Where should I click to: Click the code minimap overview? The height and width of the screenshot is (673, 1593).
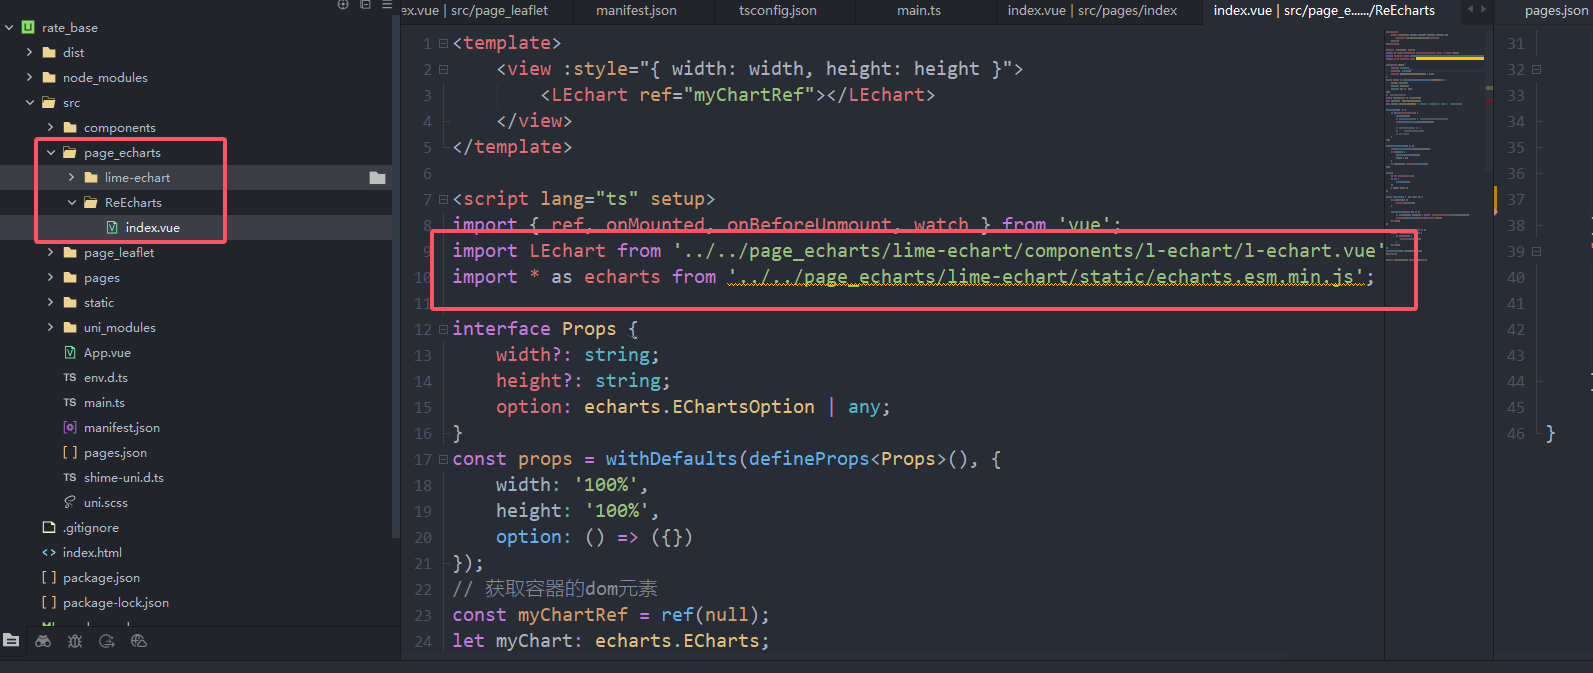click(x=1436, y=150)
